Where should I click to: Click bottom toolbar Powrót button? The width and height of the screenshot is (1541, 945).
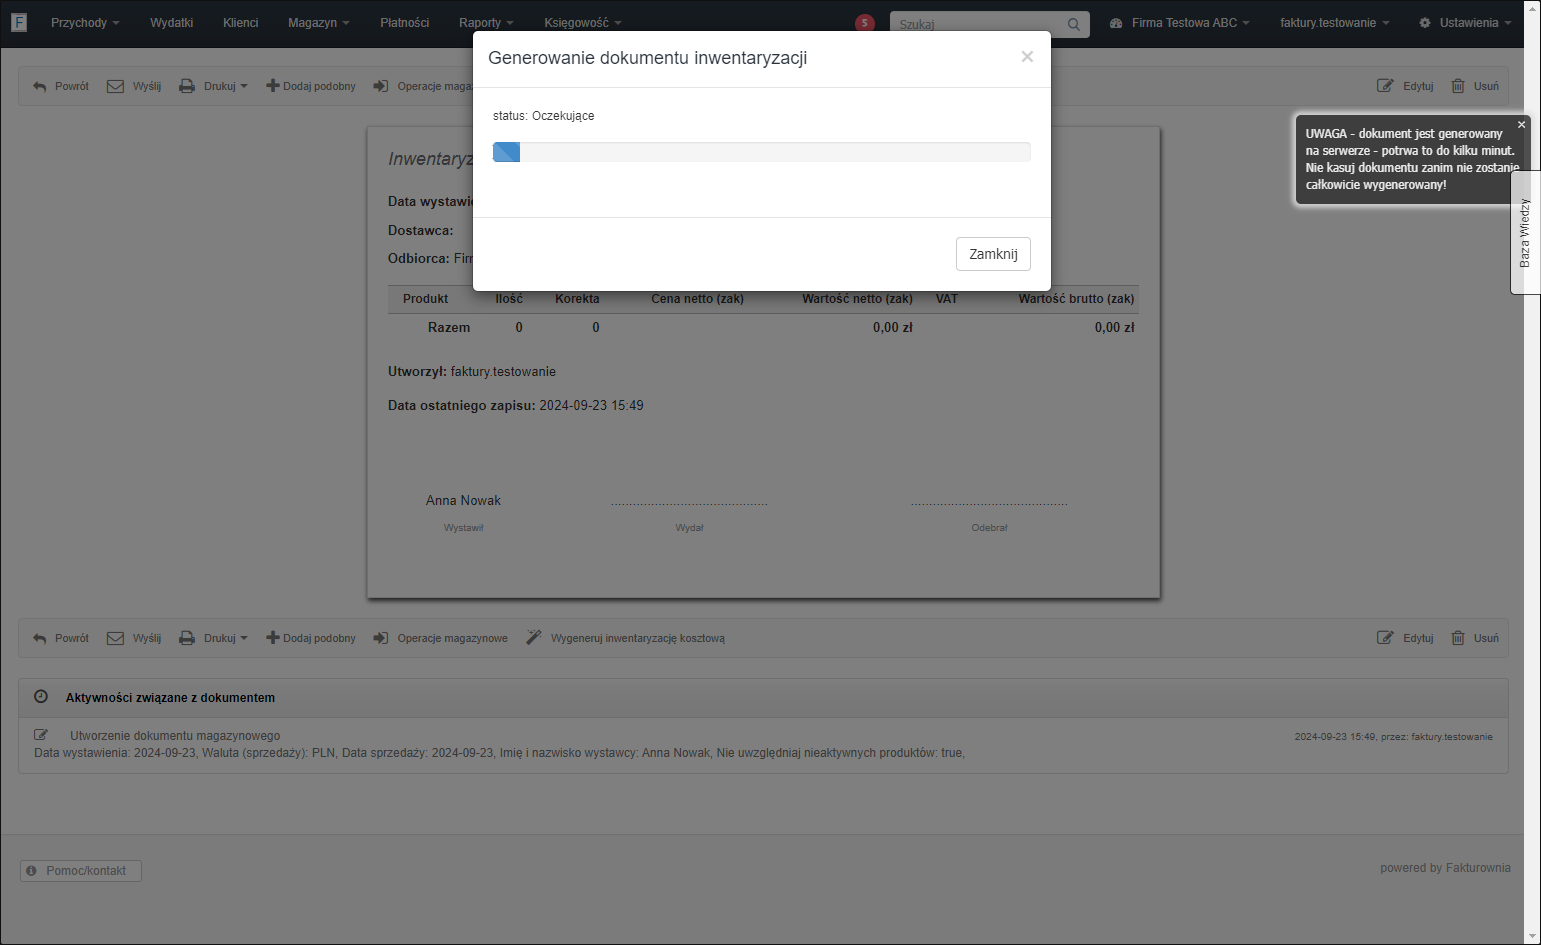pos(61,638)
